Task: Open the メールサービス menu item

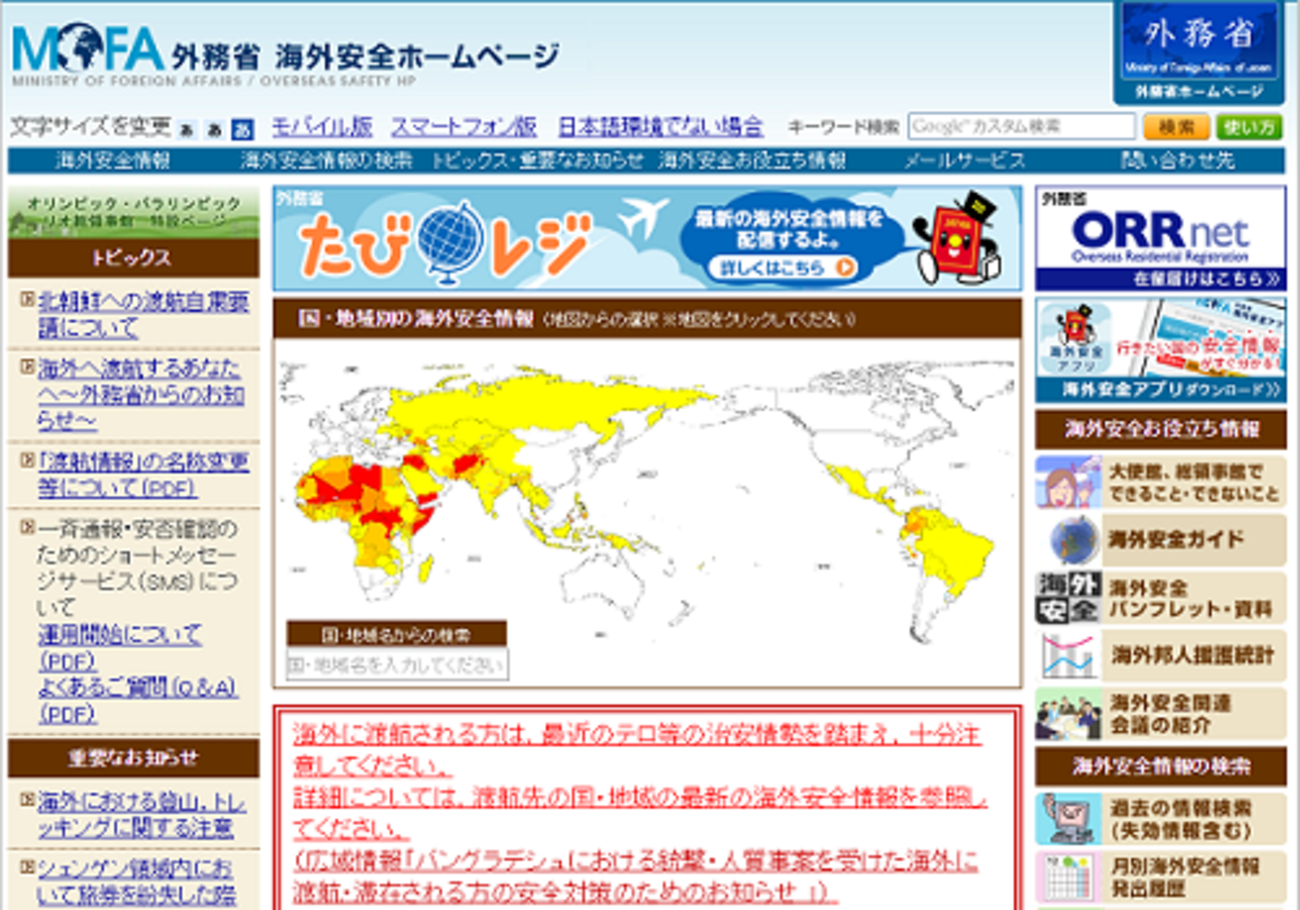Action: coord(964,161)
